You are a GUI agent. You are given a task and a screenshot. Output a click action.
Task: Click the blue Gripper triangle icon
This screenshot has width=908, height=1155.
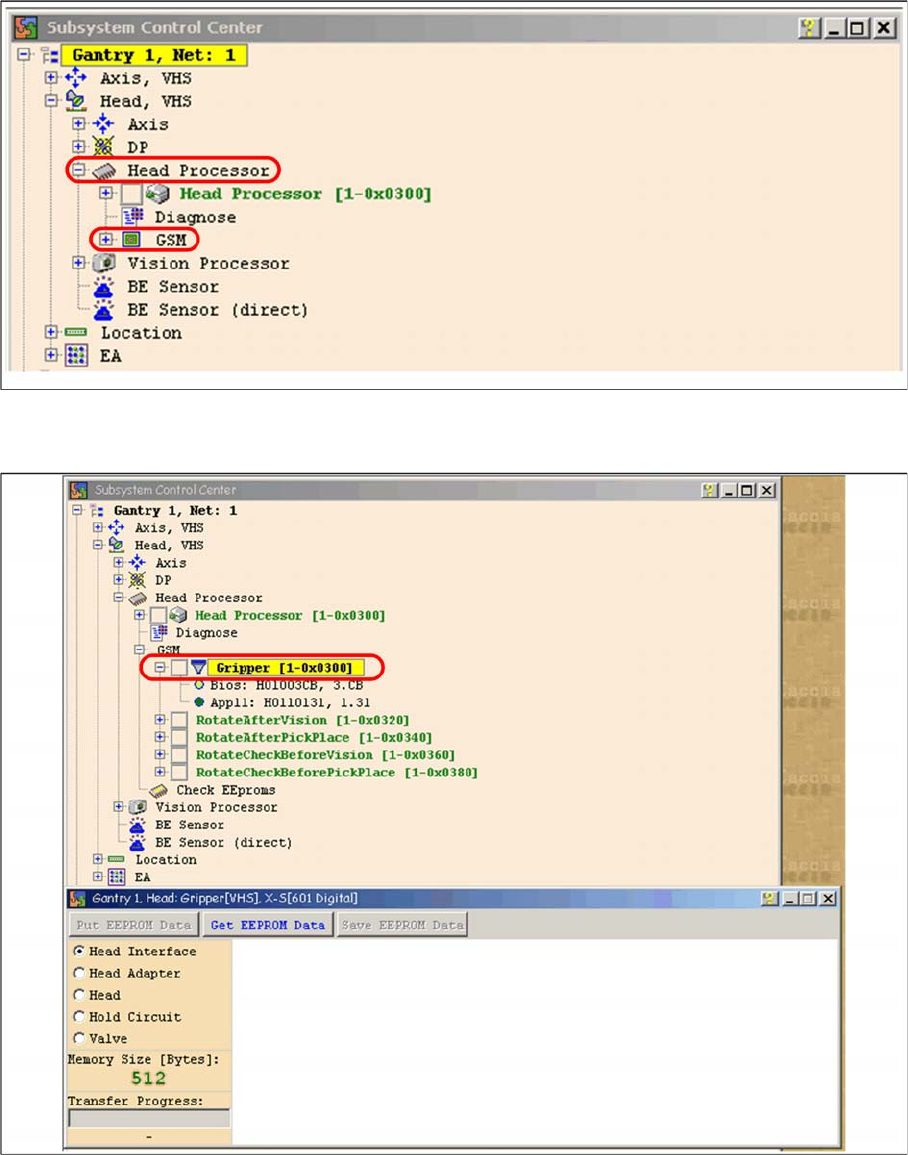[198, 667]
